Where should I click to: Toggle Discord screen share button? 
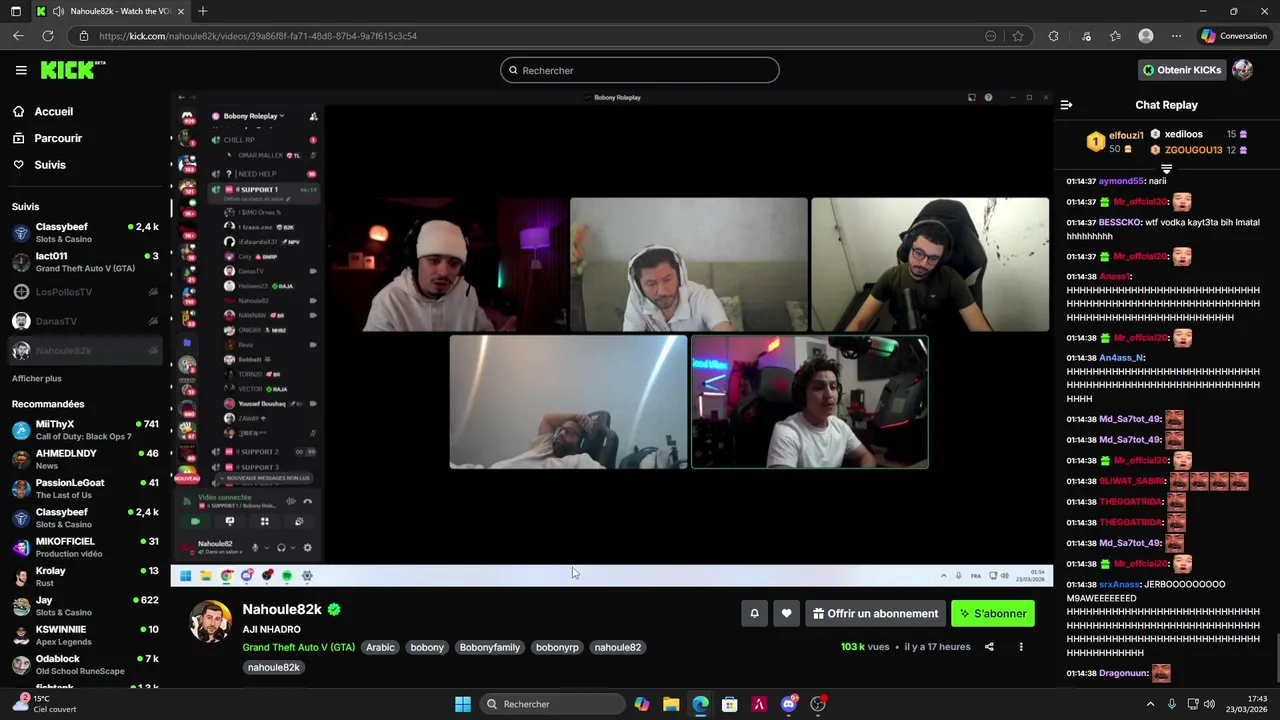[x=230, y=521]
